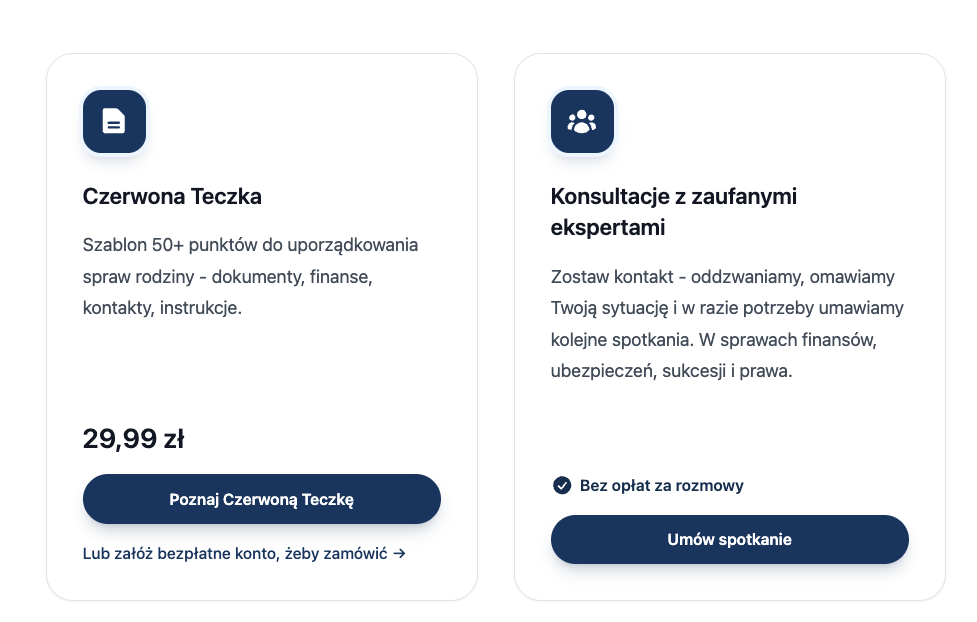
Task: Click the word ekspertami in the heading
Action: [608, 227]
